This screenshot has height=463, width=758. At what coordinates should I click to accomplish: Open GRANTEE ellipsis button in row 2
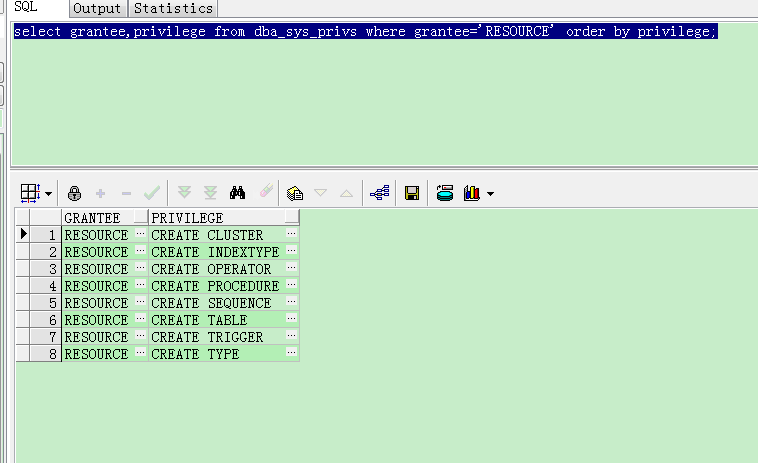pyautogui.click(x=141, y=251)
